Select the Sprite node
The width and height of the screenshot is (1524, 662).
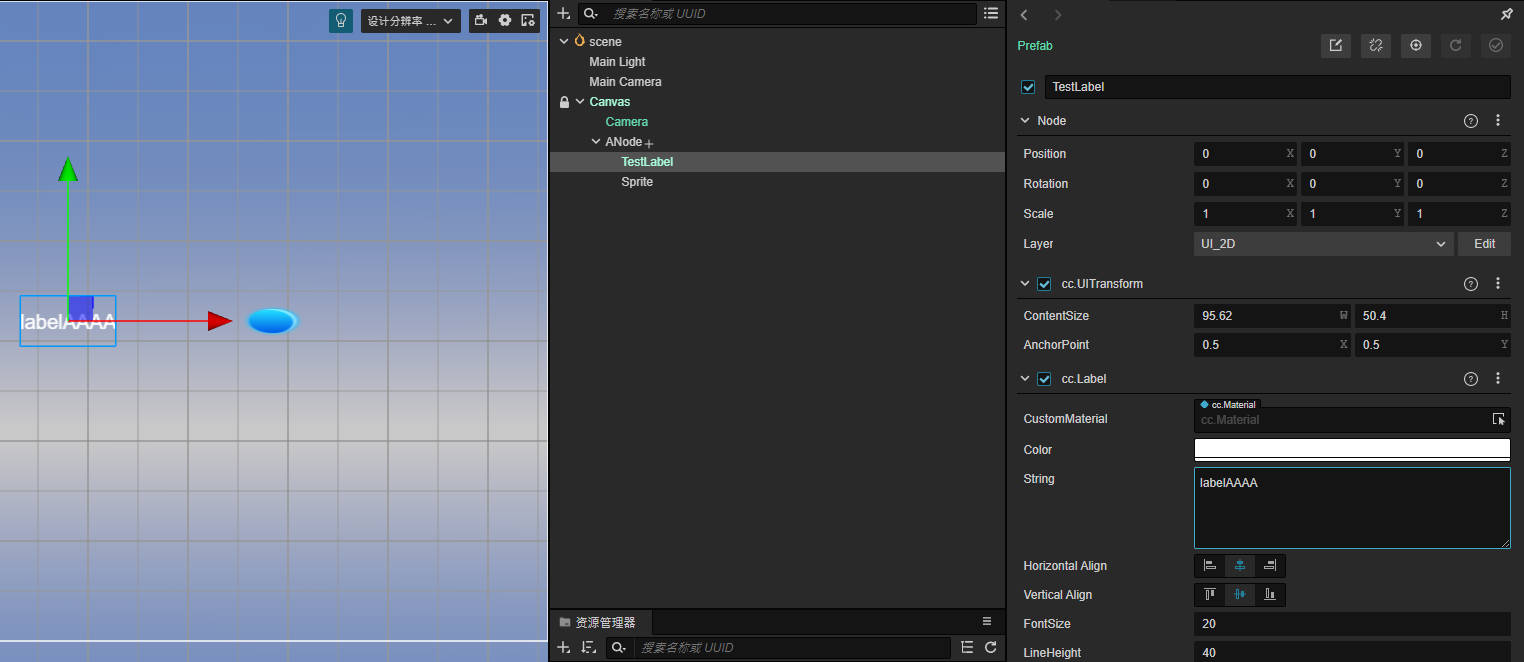637,182
